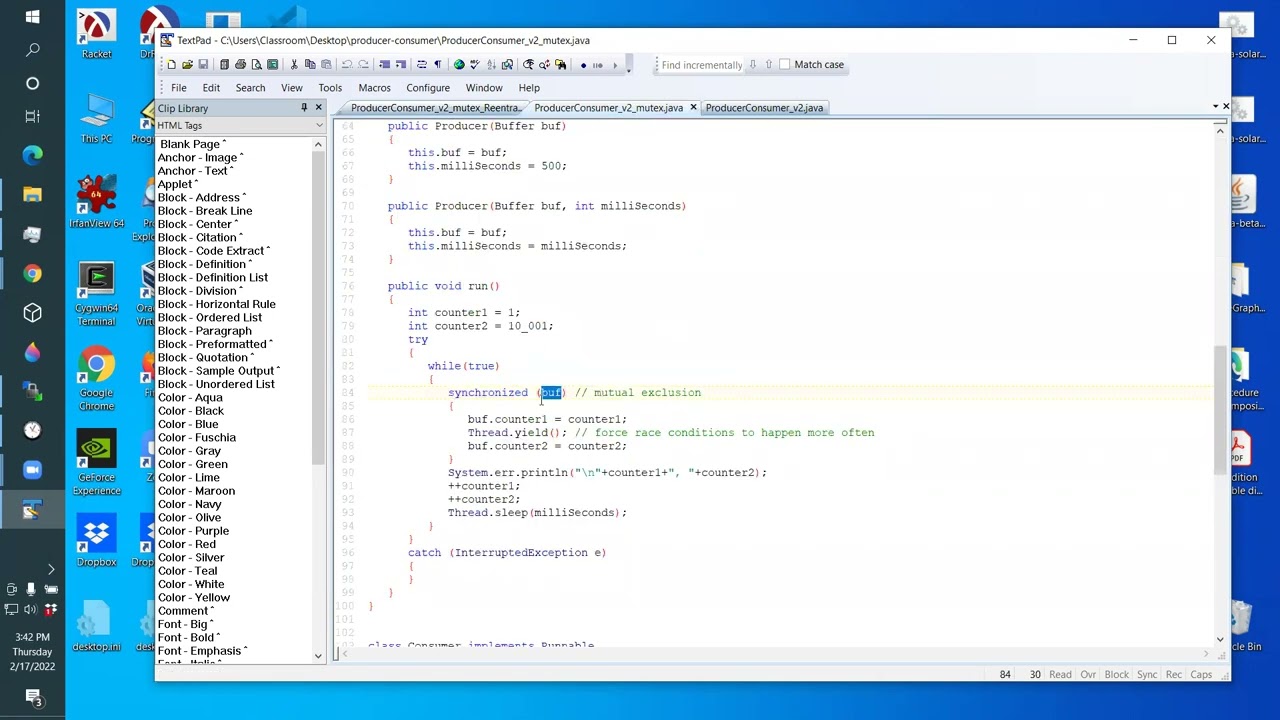Click the Print toolbar icon
The image size is (1280, 720).
tap(241, 65)
